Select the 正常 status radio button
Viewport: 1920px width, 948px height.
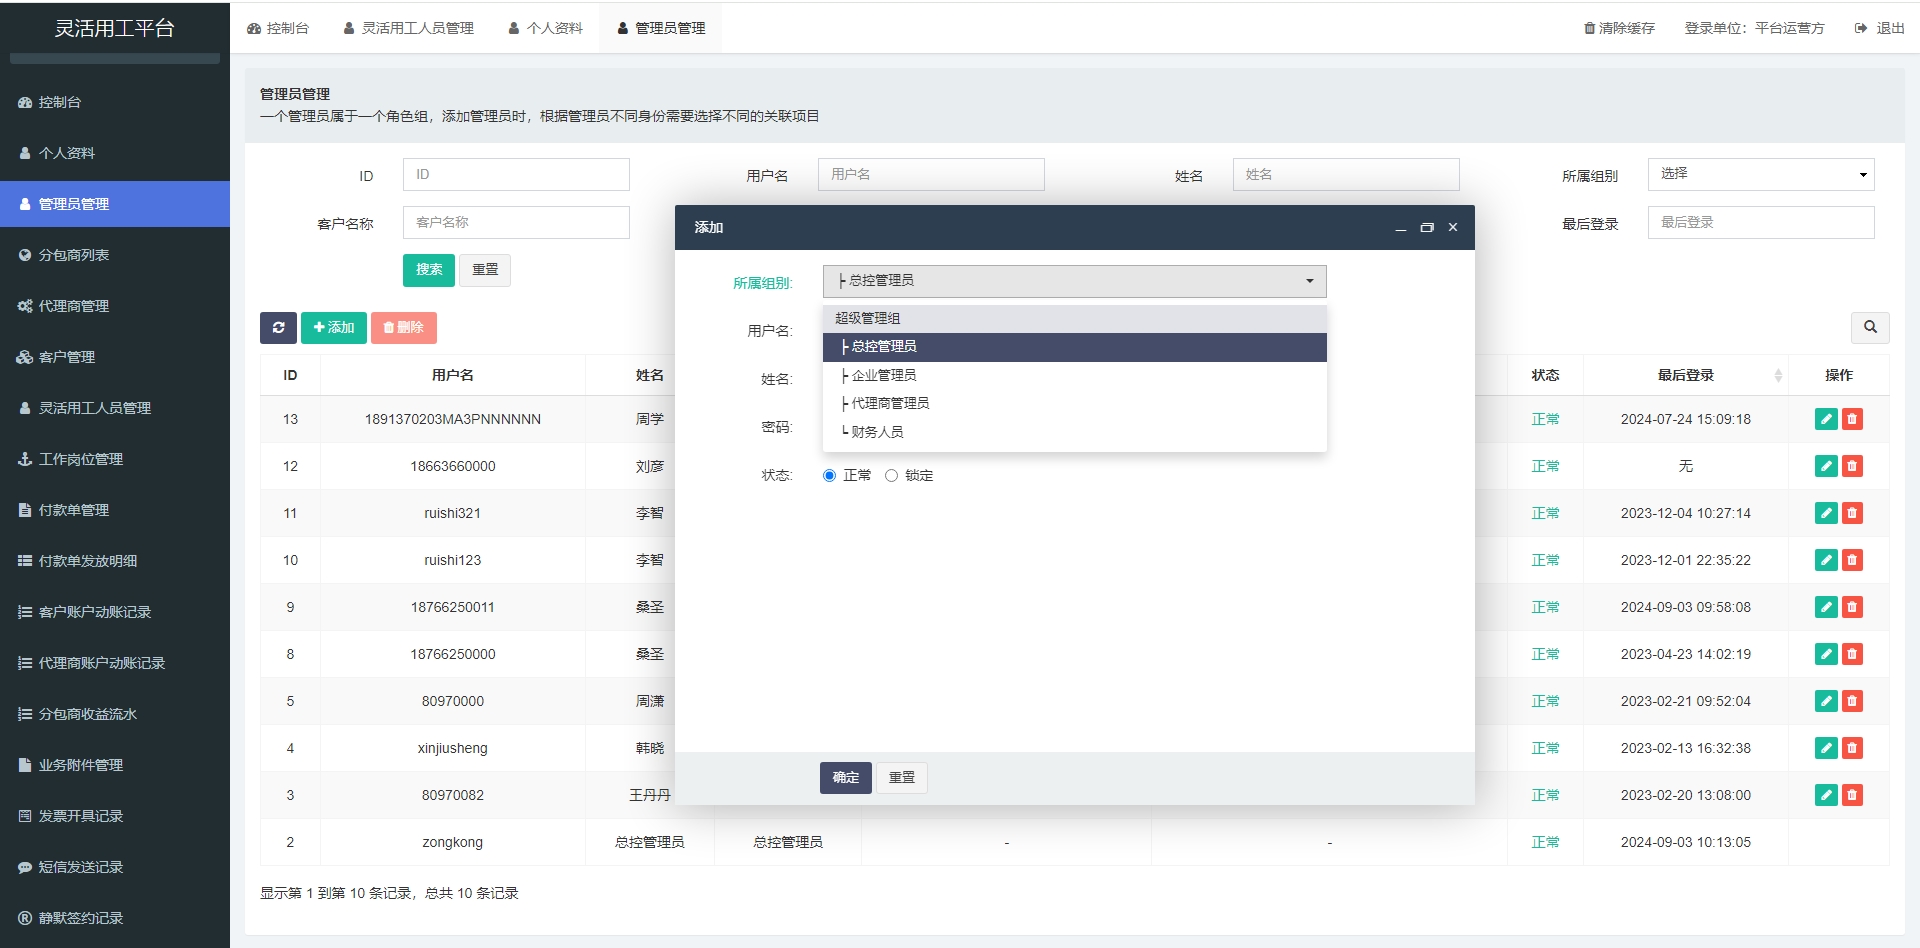point(828,475)
